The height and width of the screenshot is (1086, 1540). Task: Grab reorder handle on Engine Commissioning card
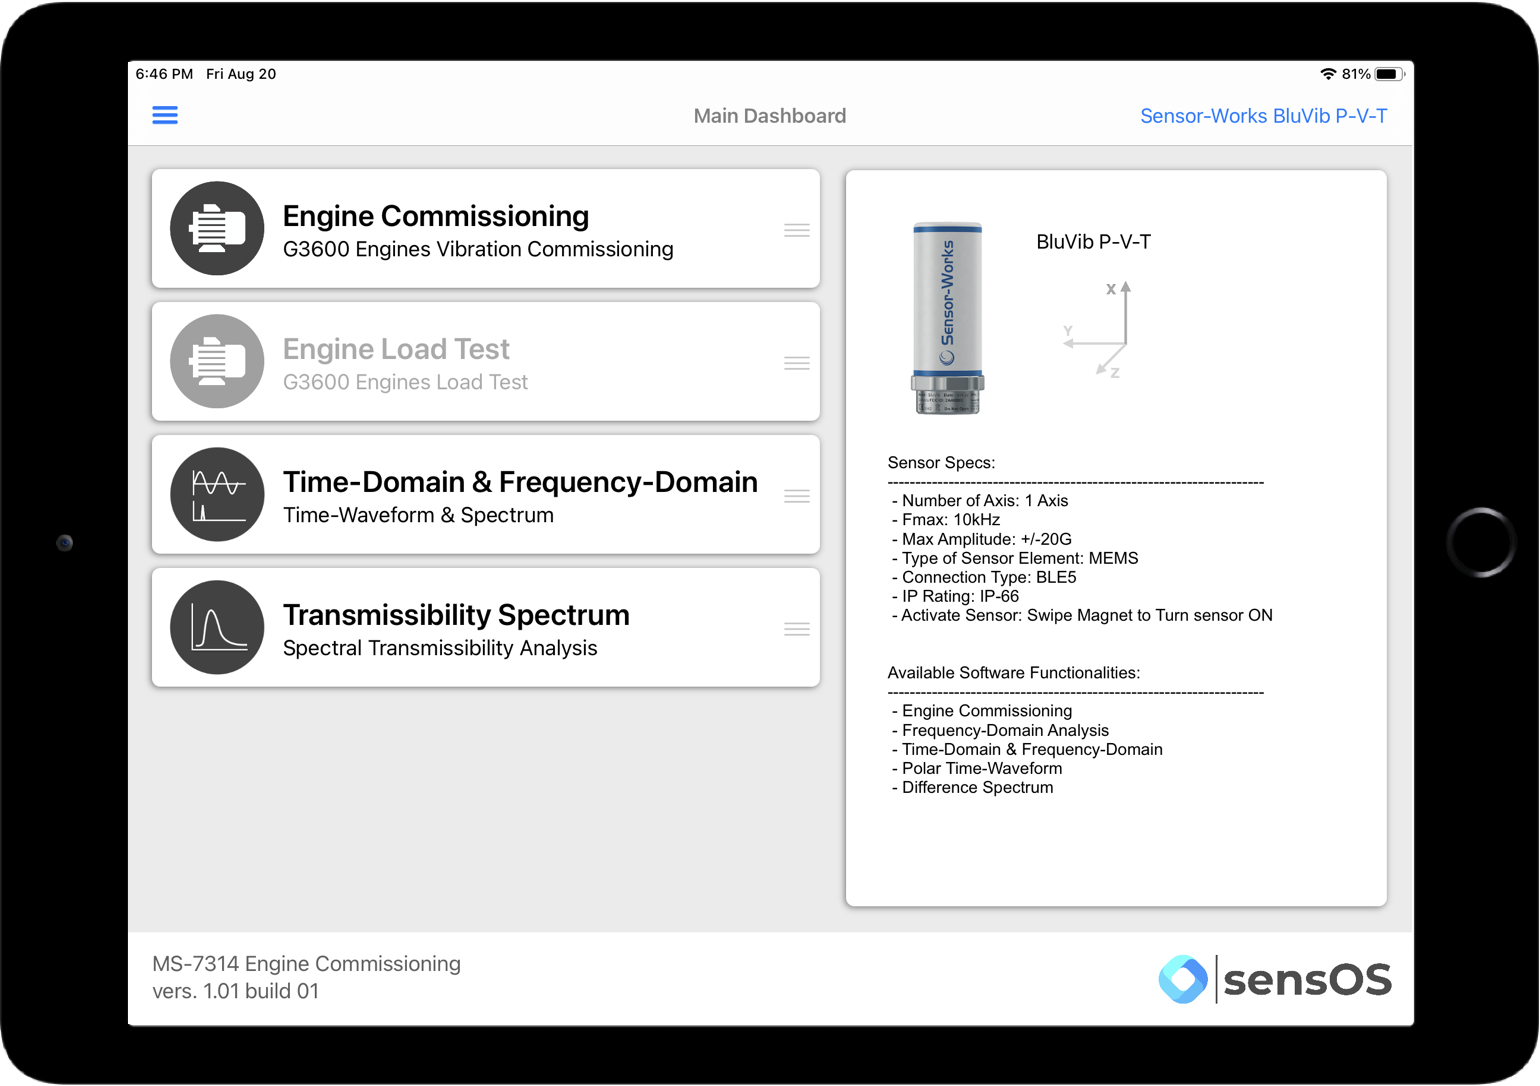tap(797, 230)
